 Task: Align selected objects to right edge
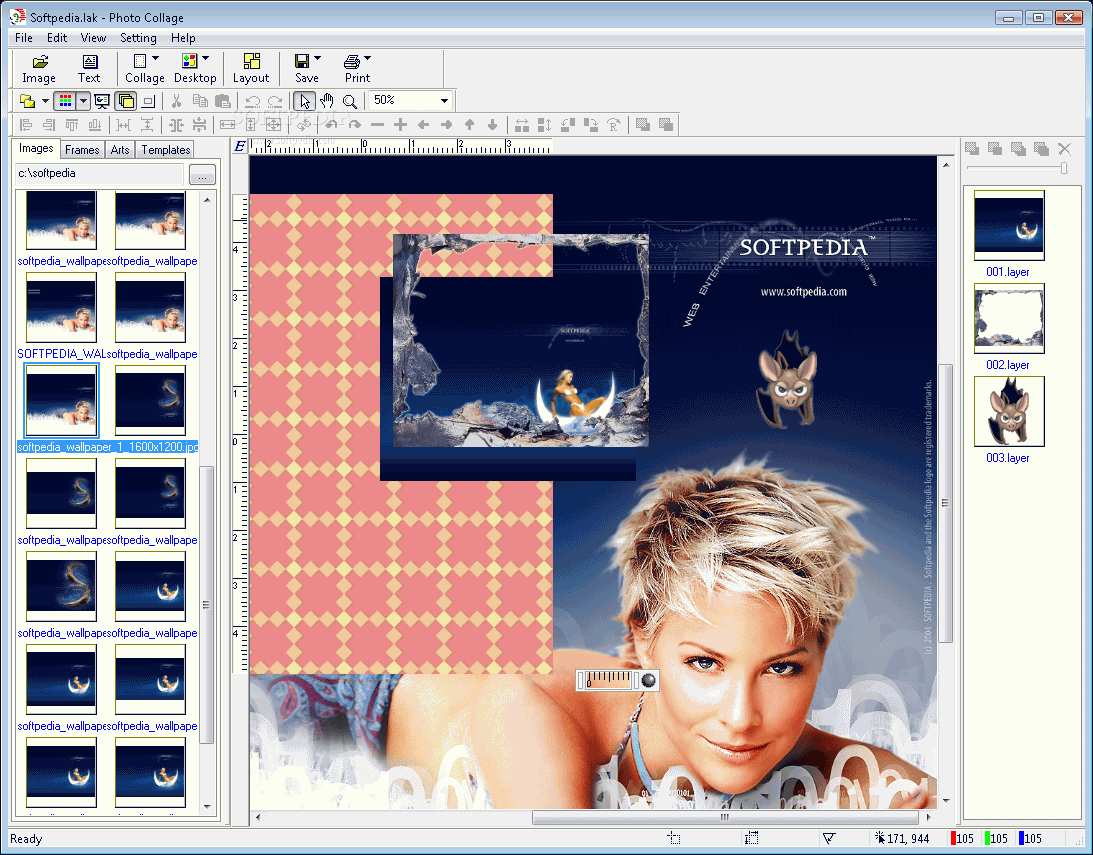49,125
